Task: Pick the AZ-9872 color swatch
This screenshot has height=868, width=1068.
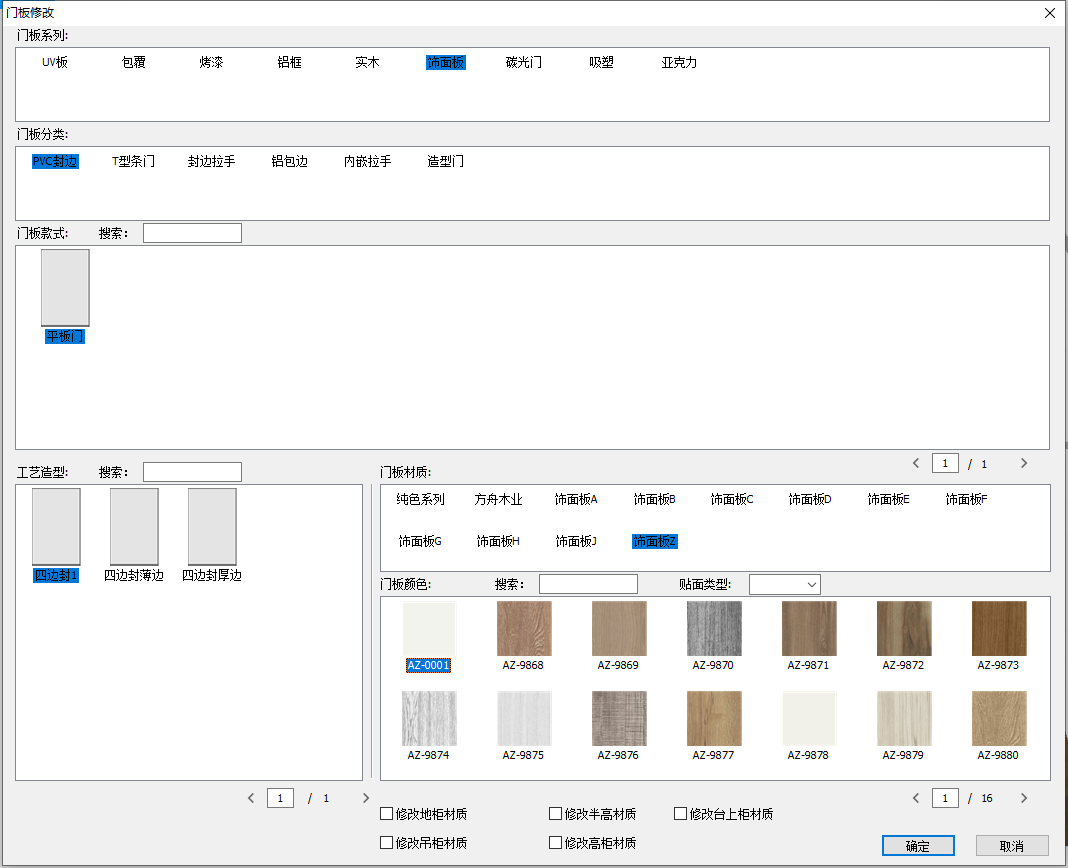Action: pyautogui.click(x=904, y=628)
